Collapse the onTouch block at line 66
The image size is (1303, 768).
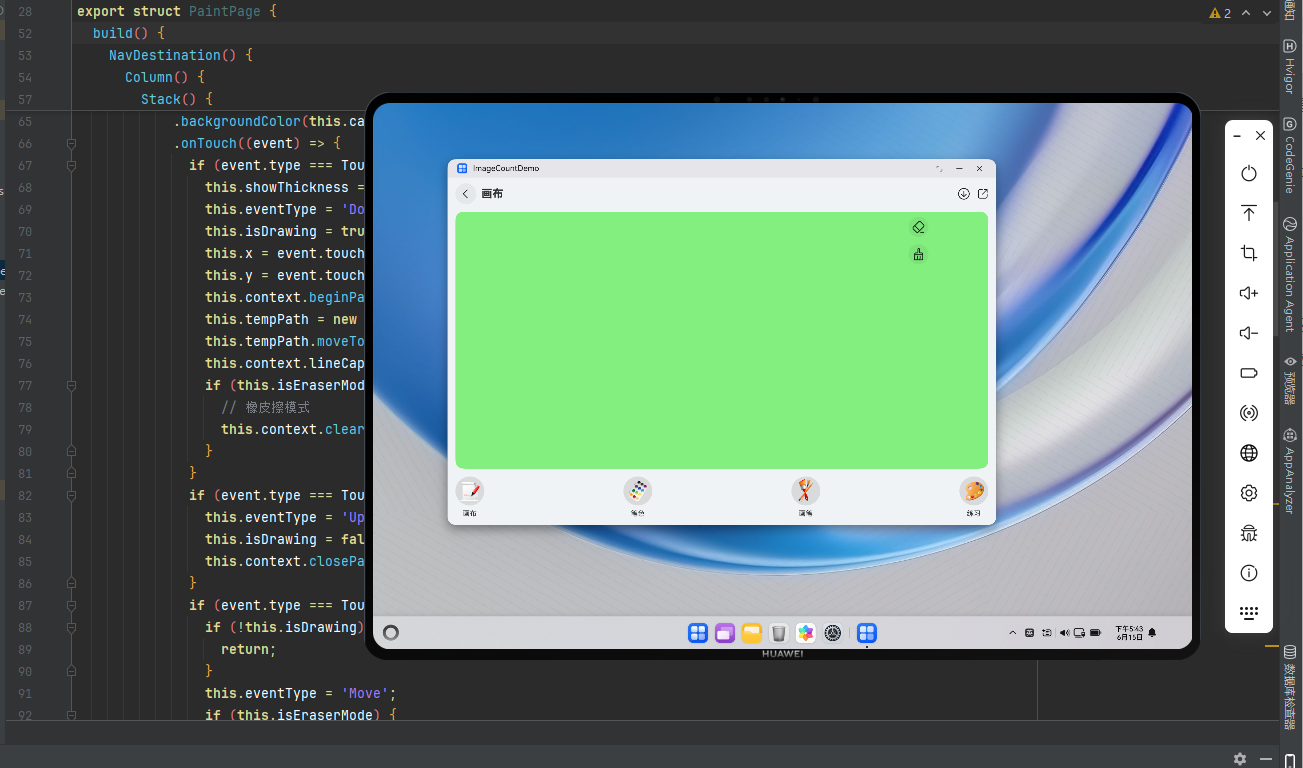[71, 143]
